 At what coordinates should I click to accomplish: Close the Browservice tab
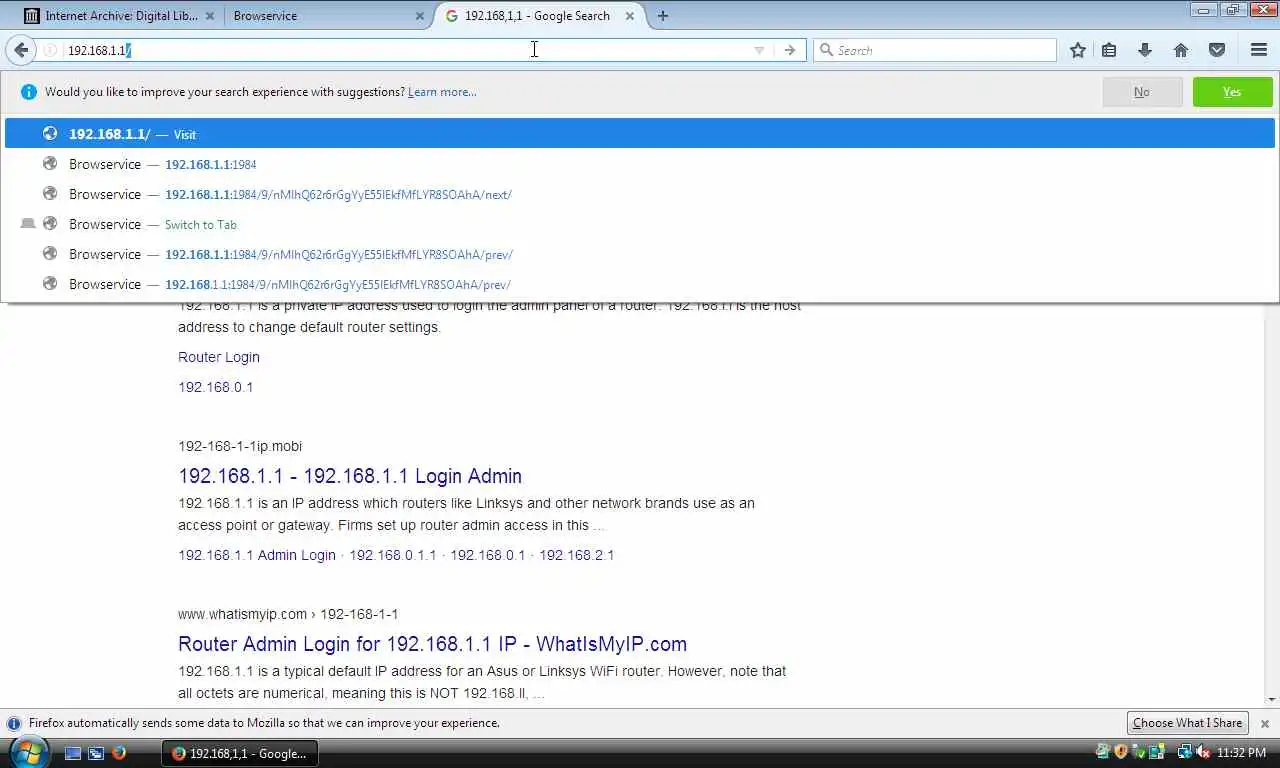(420, 16)
